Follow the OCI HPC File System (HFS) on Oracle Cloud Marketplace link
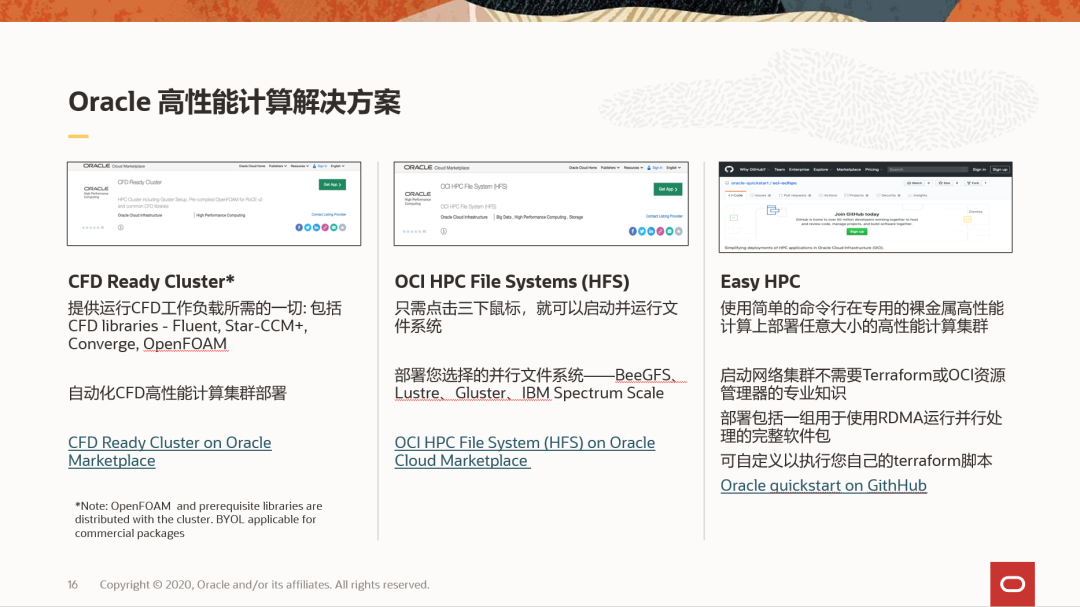The height and width of the screenshot is (607, 1080). point(525,451)
